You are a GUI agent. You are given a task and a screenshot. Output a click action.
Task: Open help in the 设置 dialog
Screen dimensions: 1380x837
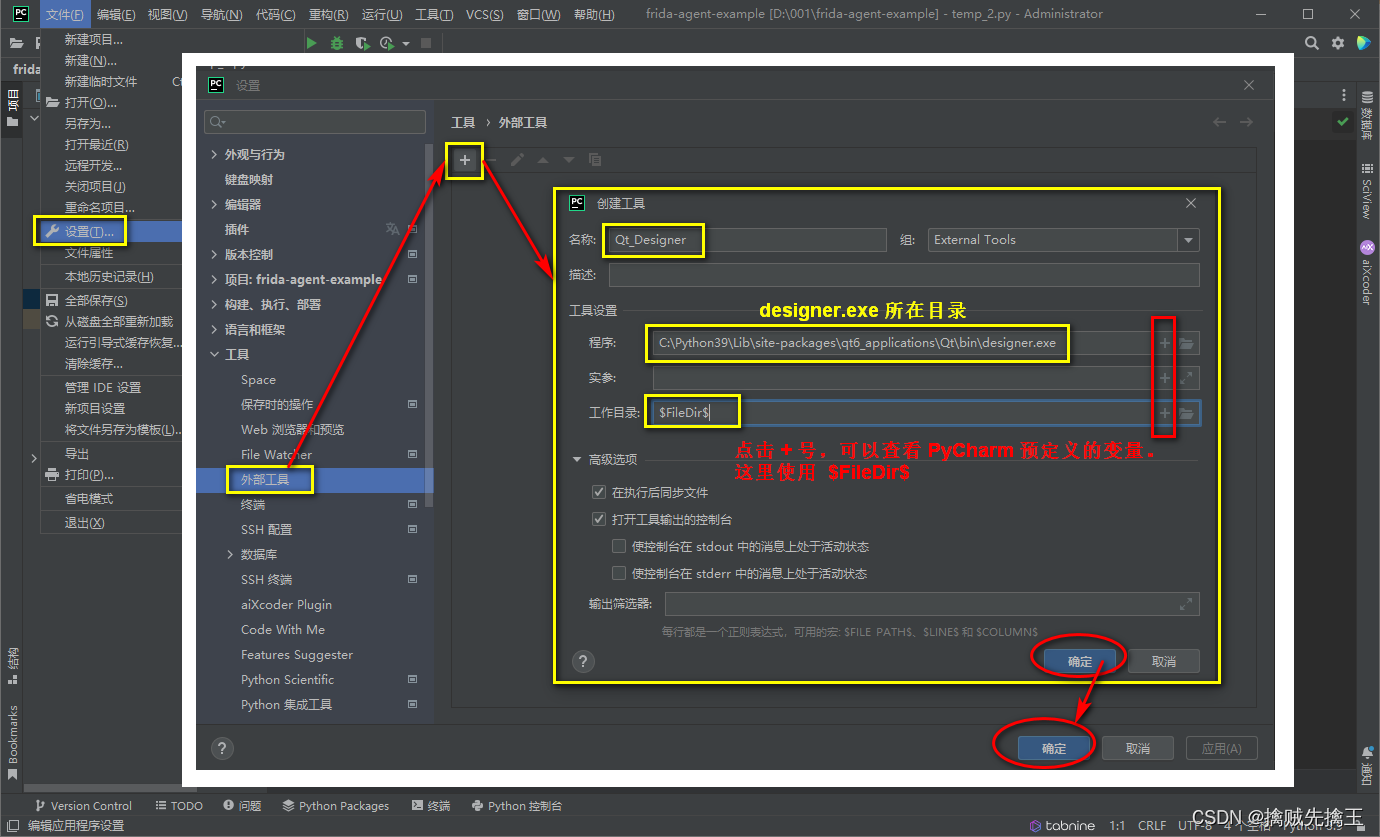point(223,748)
